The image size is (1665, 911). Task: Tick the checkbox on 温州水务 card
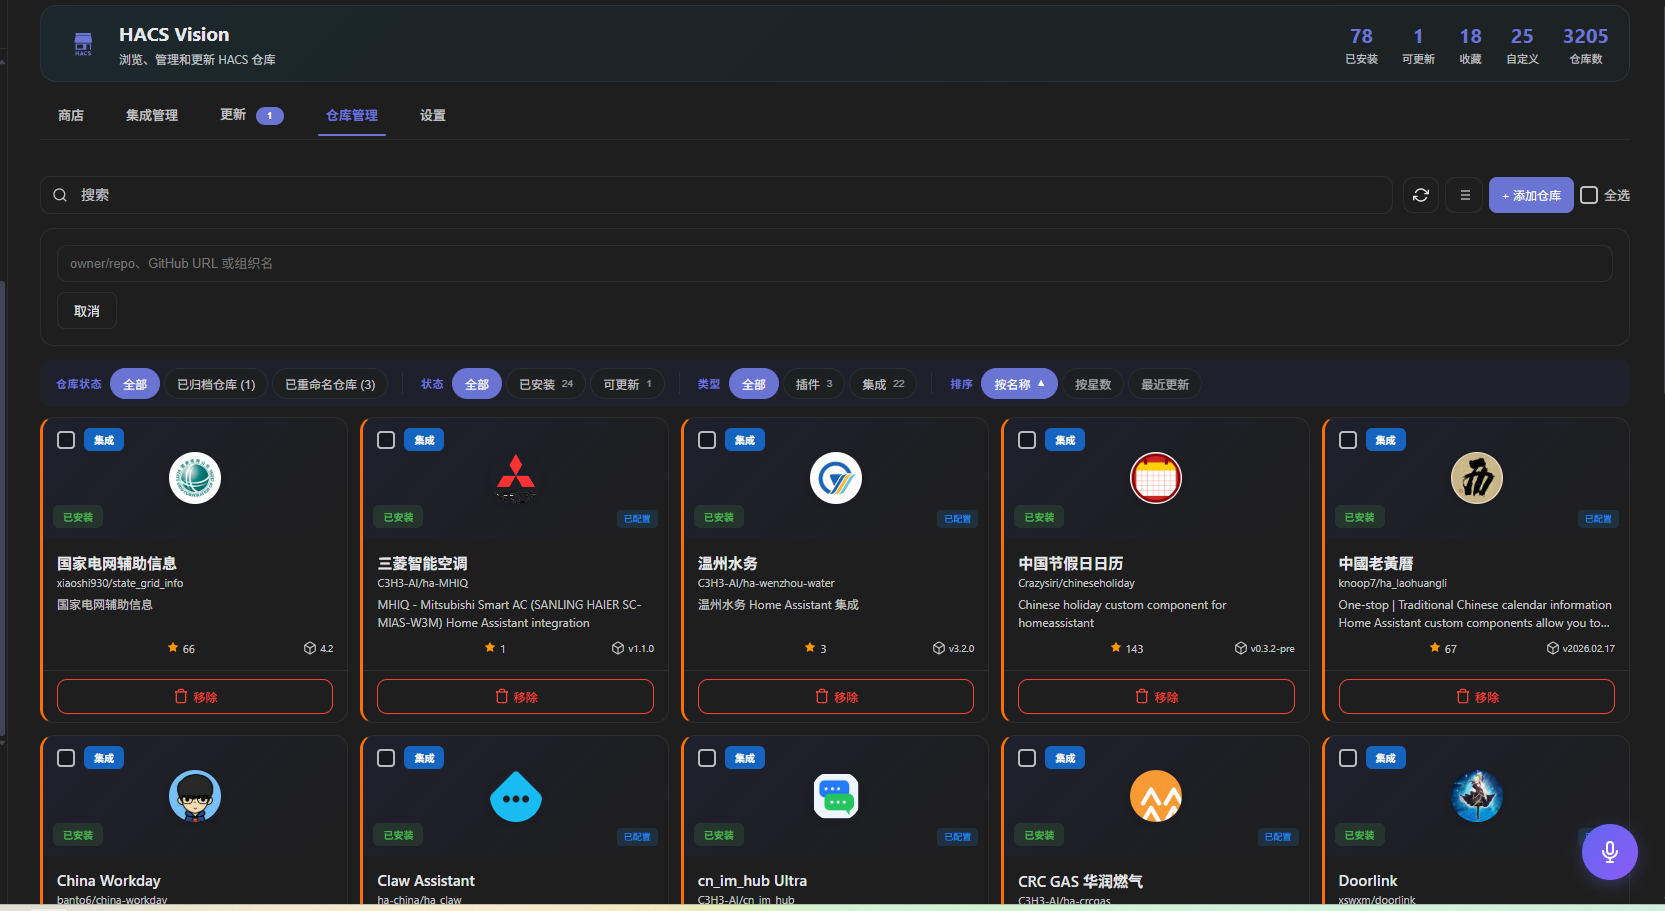coord(707,440)
